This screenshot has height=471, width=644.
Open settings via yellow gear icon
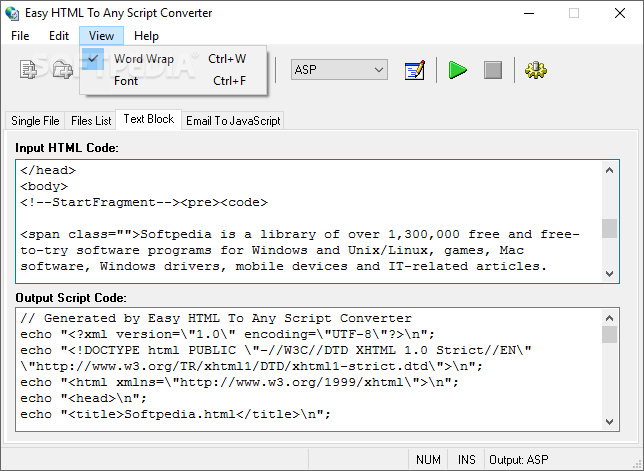(536, 70)
